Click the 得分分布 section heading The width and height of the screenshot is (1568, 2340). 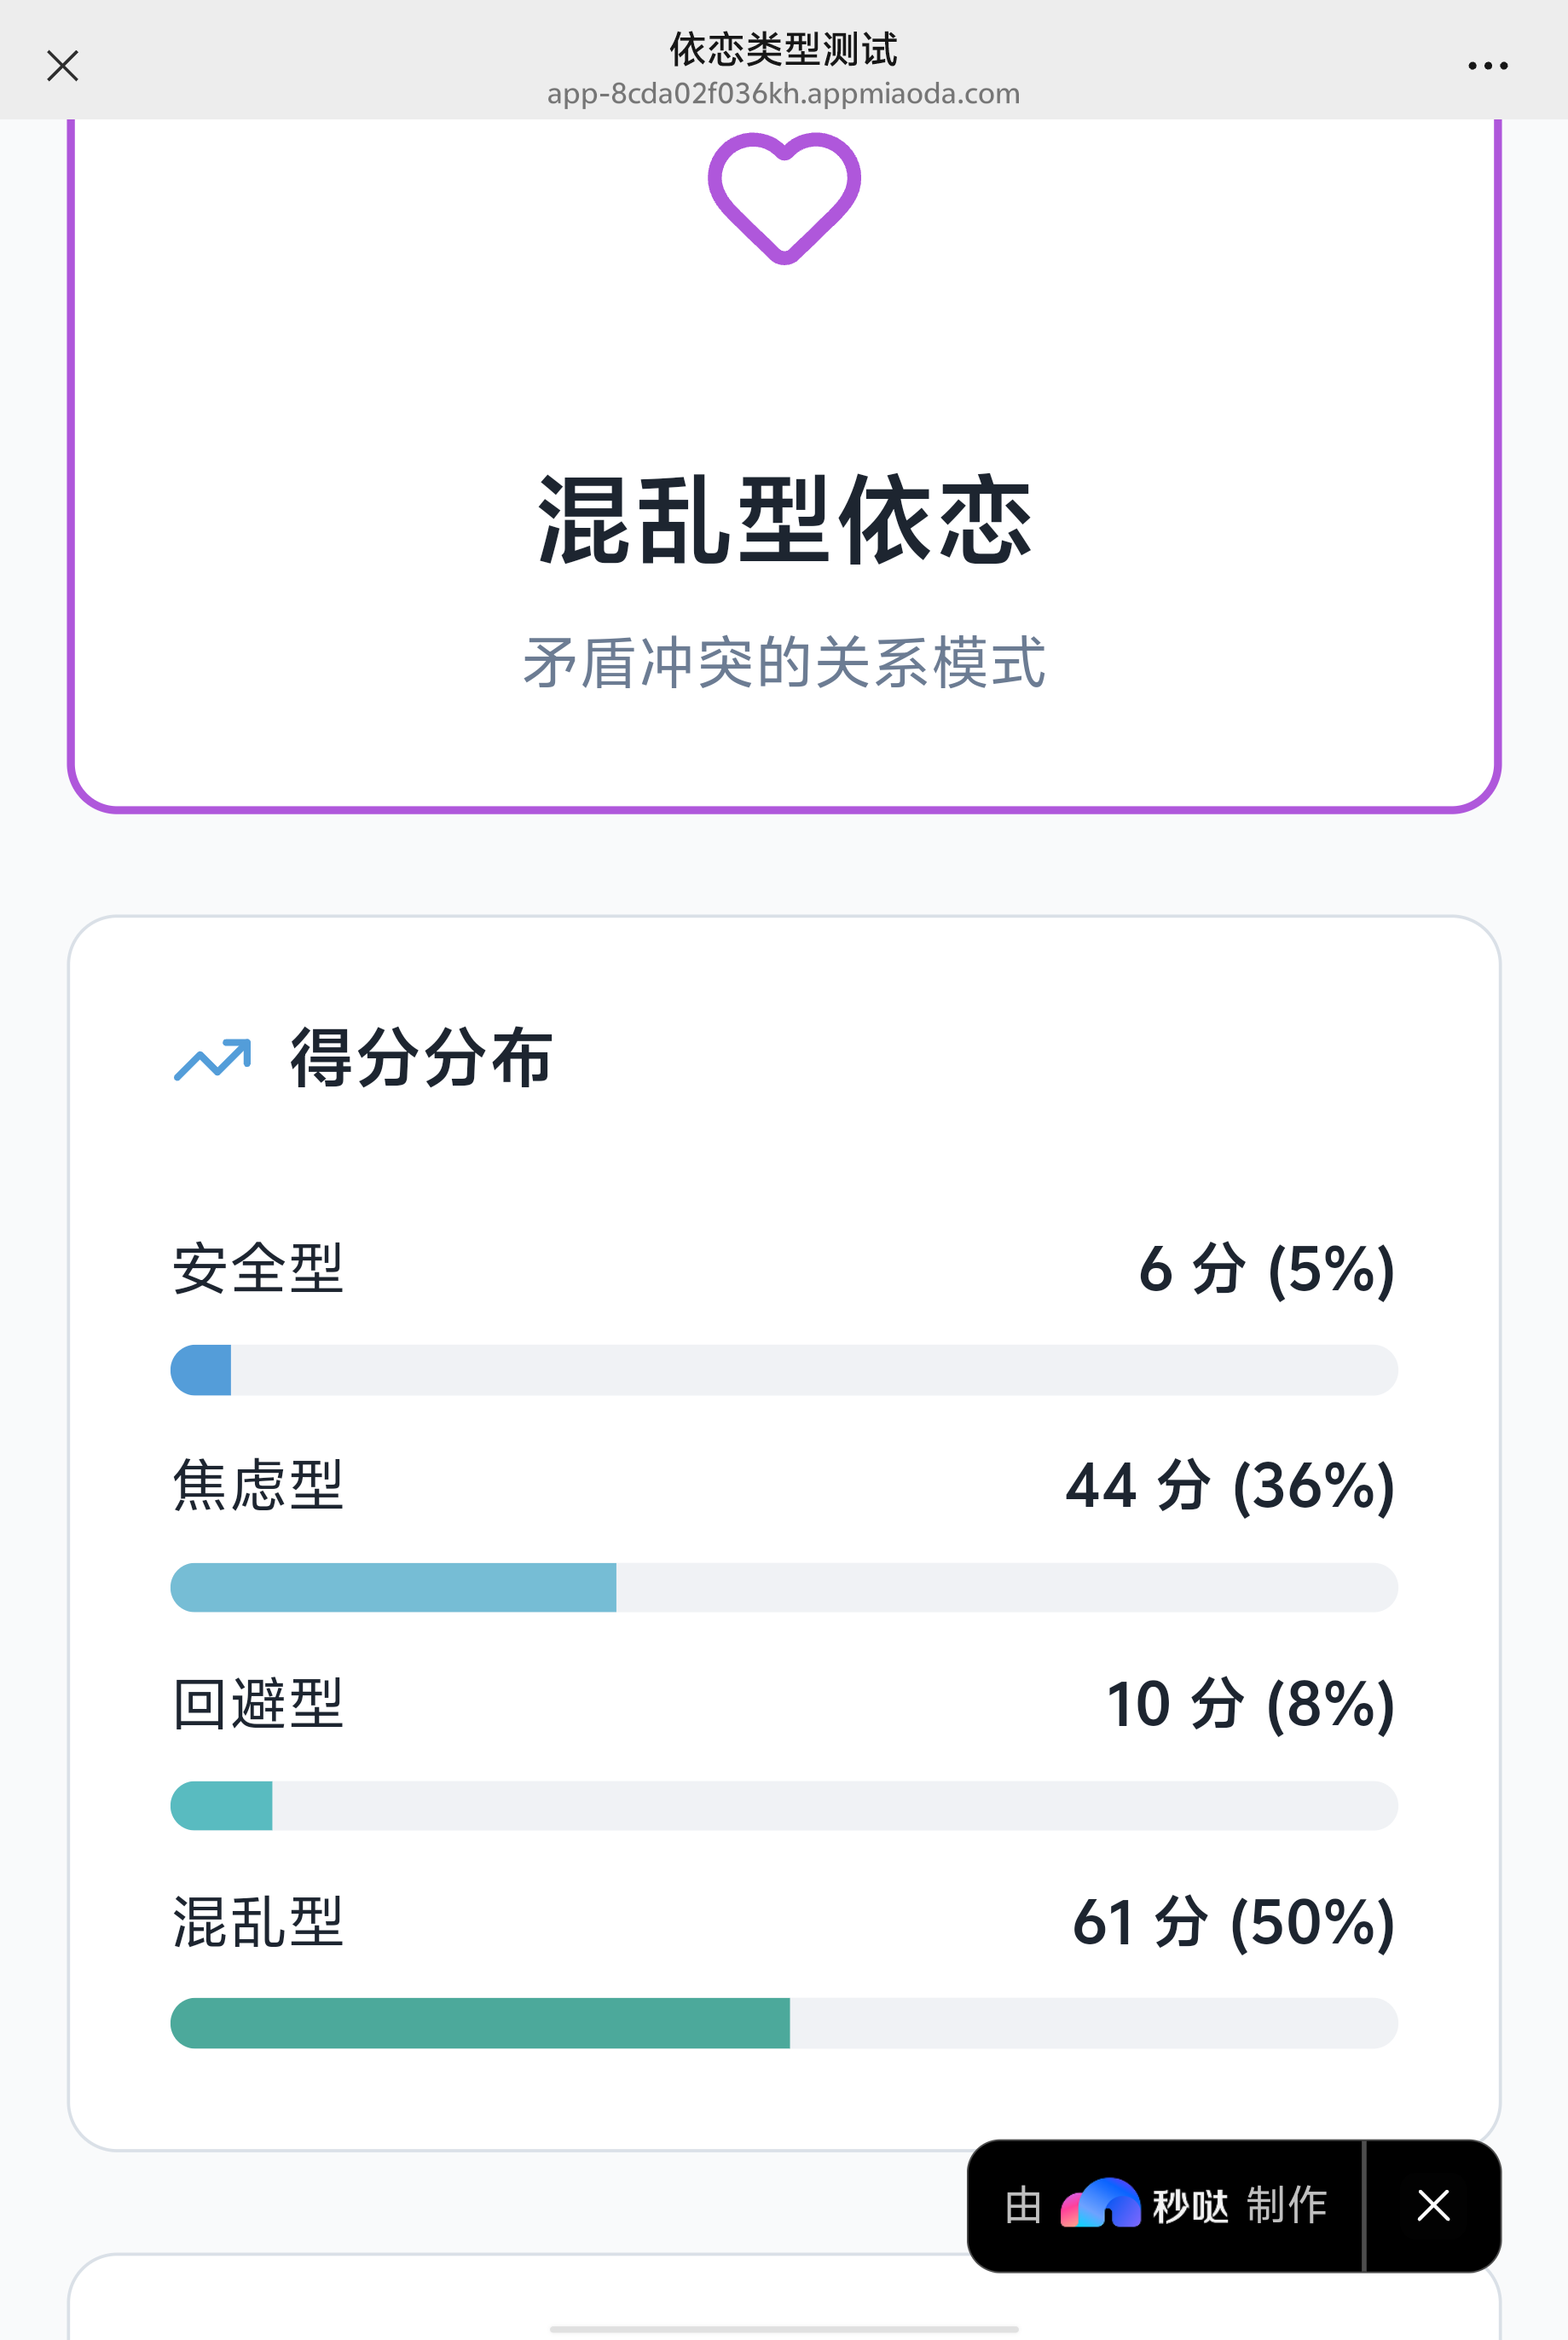pos(421,1058)
